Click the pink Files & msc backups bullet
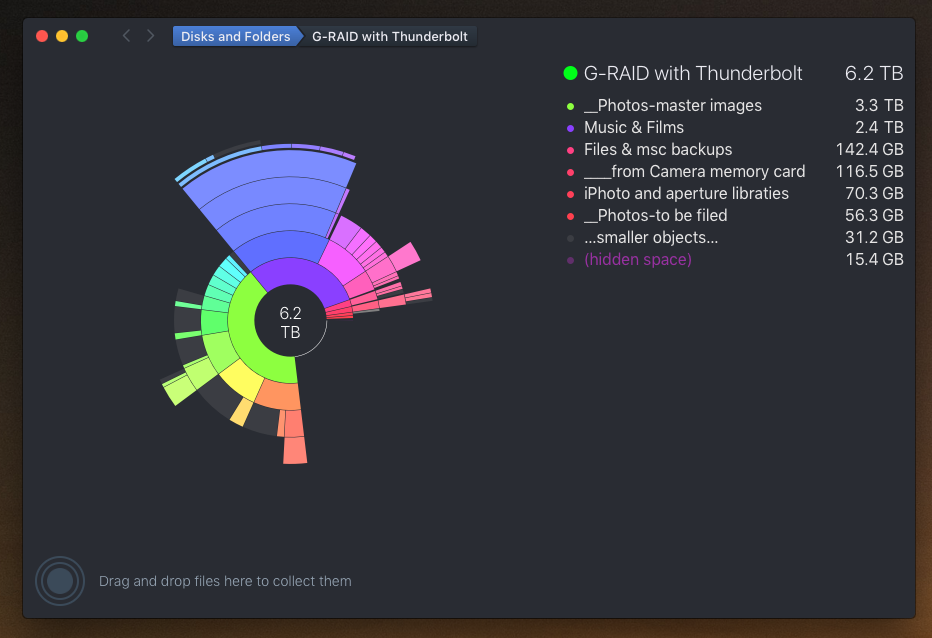 point(571,150)
